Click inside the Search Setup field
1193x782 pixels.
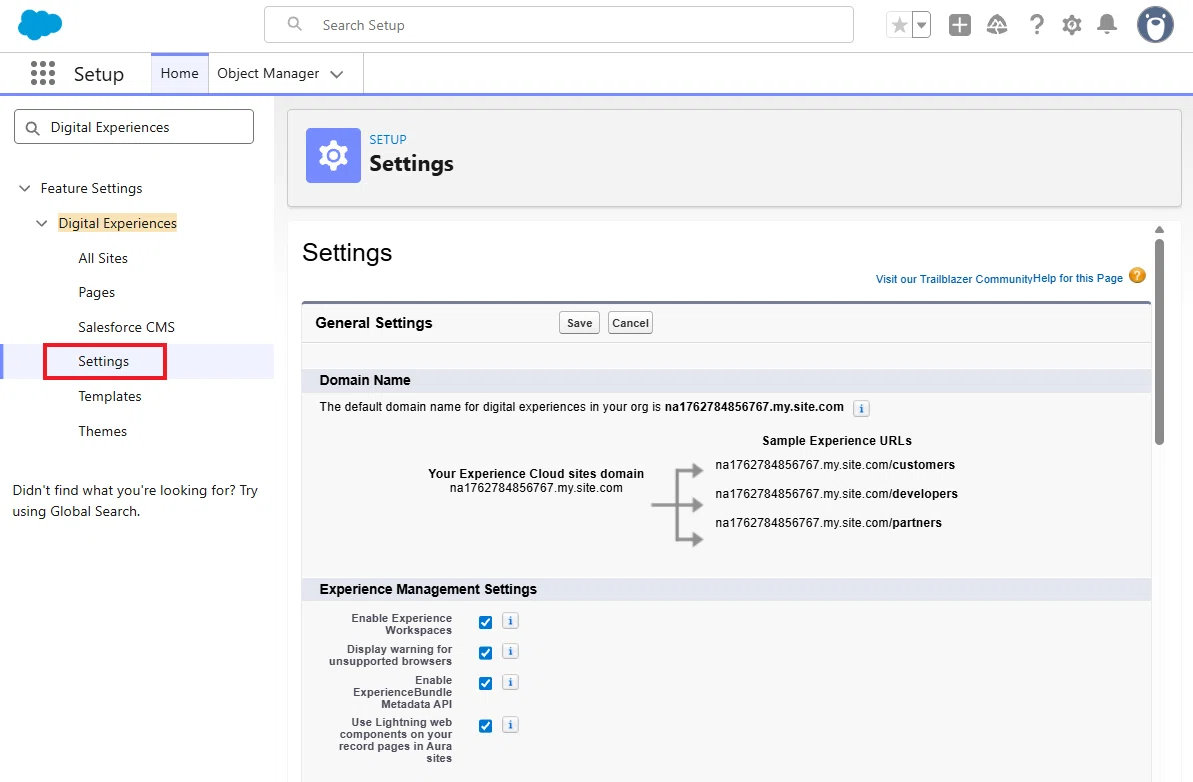pyautogui.click(x=558, y=25)
